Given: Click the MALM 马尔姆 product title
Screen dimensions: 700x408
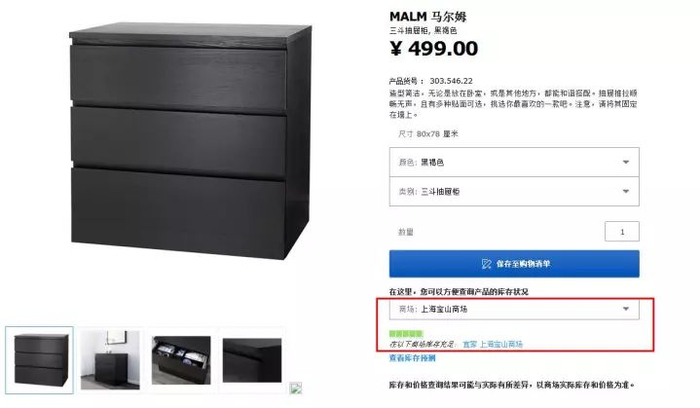Looking at the screenshot, I should click(x=428, y=17).
